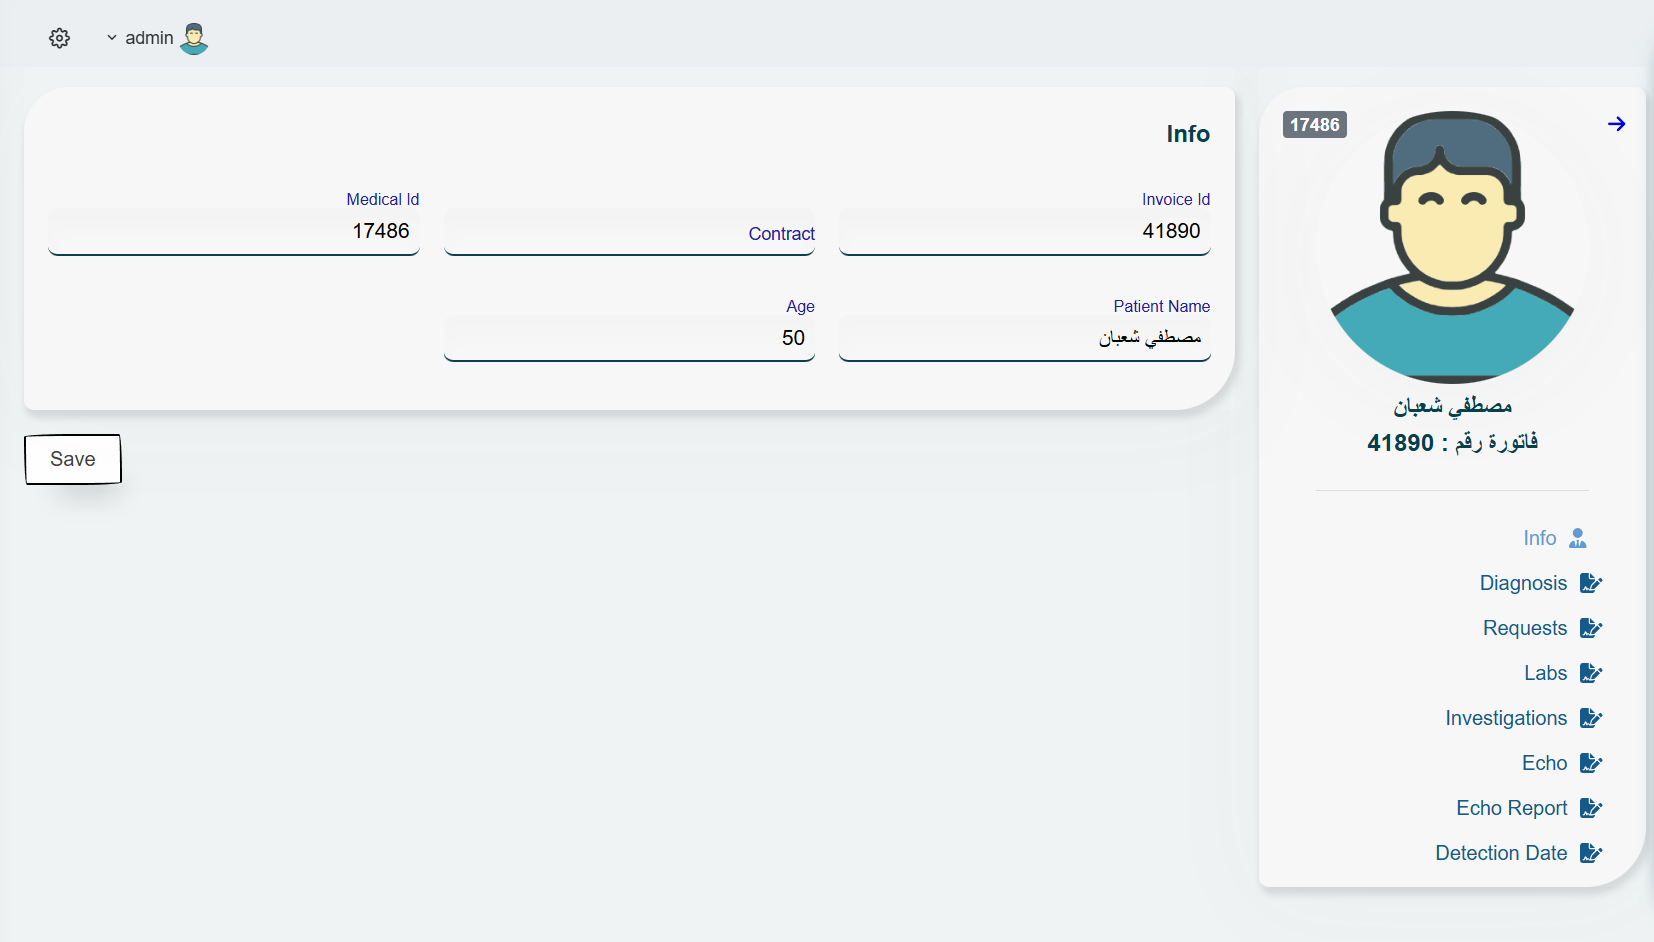Click the Labs edit icon
1654x942 pixels.
click(1590, 673)
